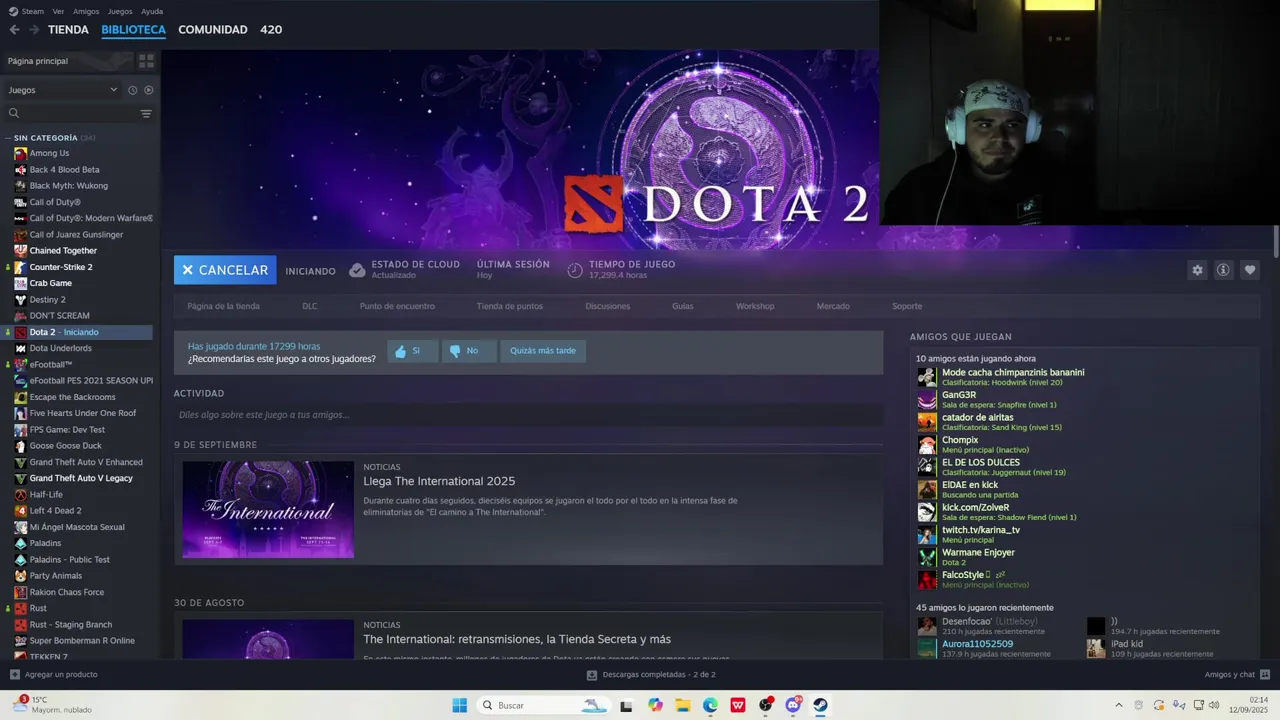The width and height of the screenshot is (1280, 720).
Task: Open Dota 2 settings gear icon
Action: point(1197,270)
